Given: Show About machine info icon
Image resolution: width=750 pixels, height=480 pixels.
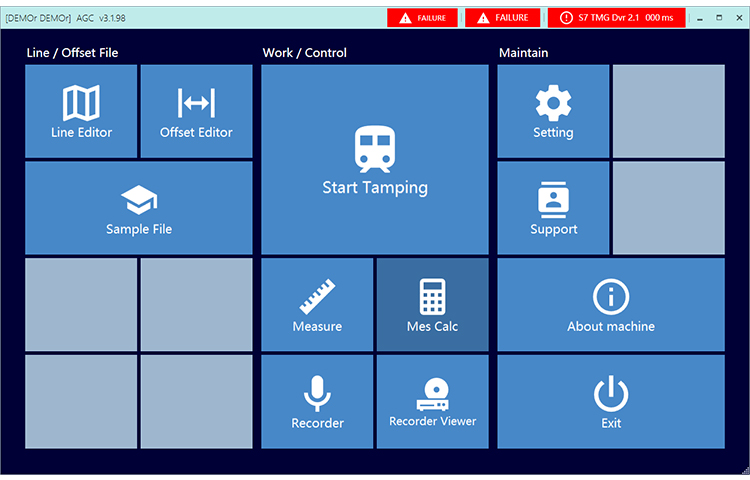Looking at the screenshot, I should point(611,297).
